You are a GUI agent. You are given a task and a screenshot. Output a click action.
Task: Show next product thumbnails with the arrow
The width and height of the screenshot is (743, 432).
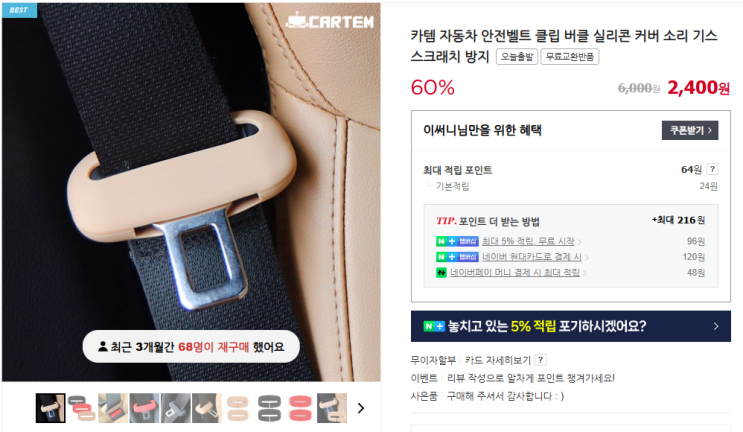[x=361, y=408]
